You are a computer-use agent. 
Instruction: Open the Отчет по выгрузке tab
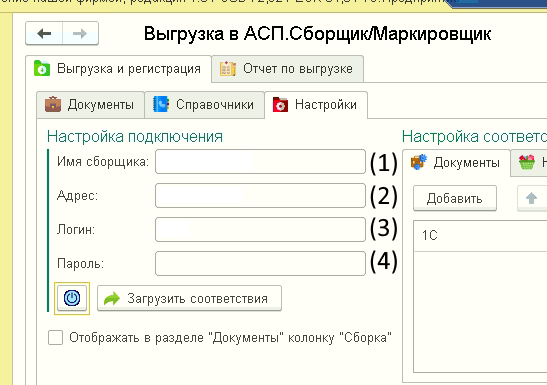point(287,69)
